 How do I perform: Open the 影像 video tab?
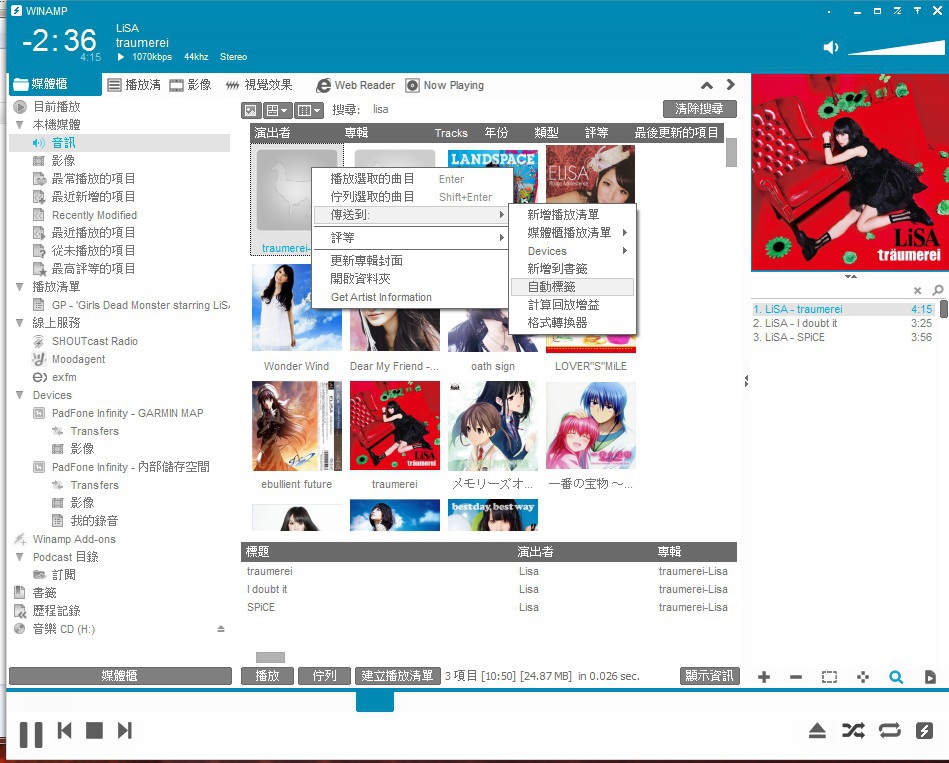point(190,85)
